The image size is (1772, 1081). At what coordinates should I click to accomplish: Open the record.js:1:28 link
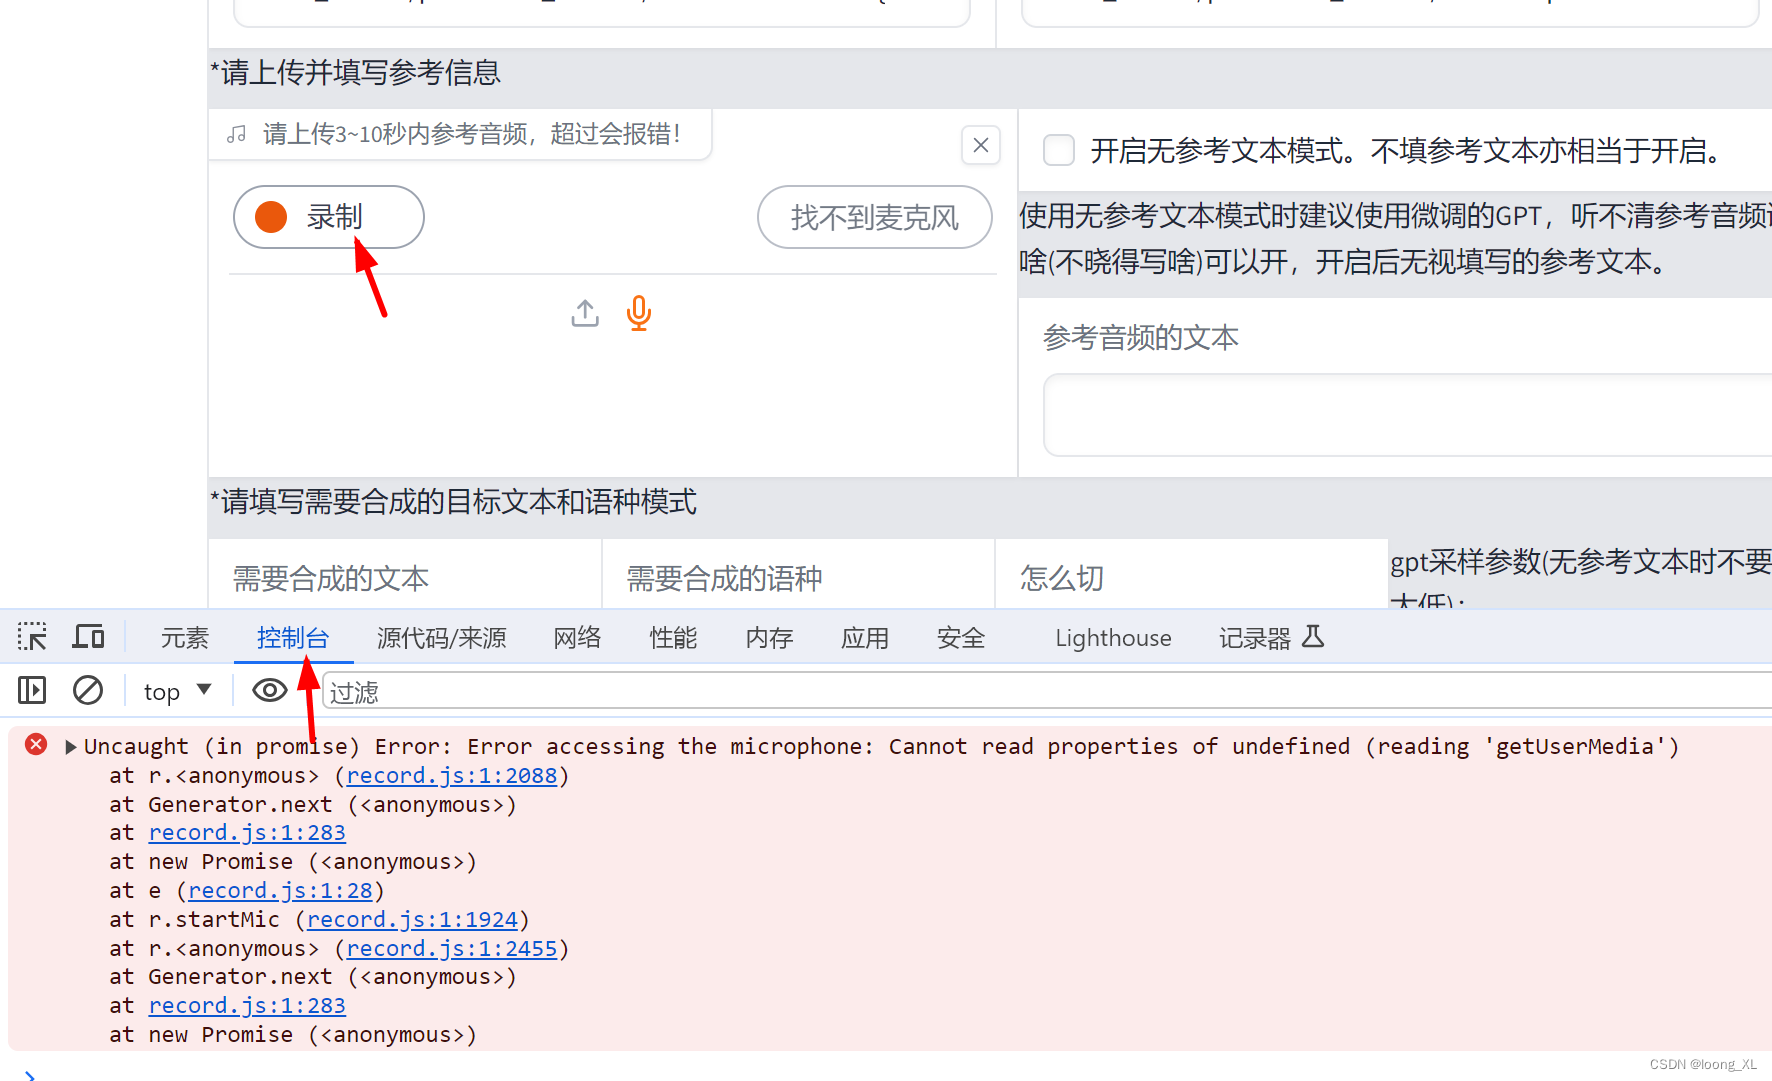click(x=280, y=891)
